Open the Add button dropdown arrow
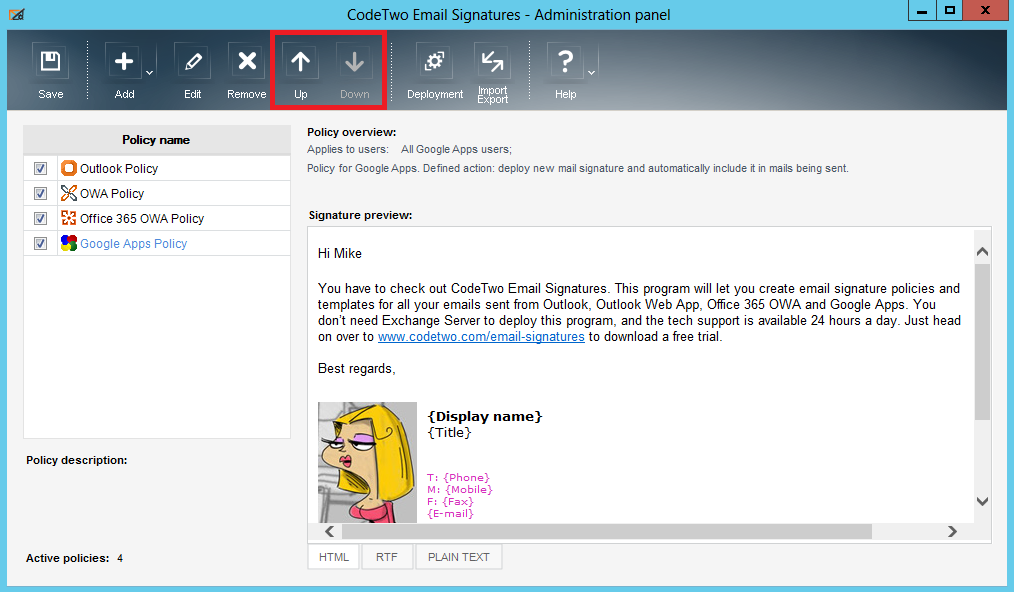1014x592 pixels. click(x=149, y=72)
